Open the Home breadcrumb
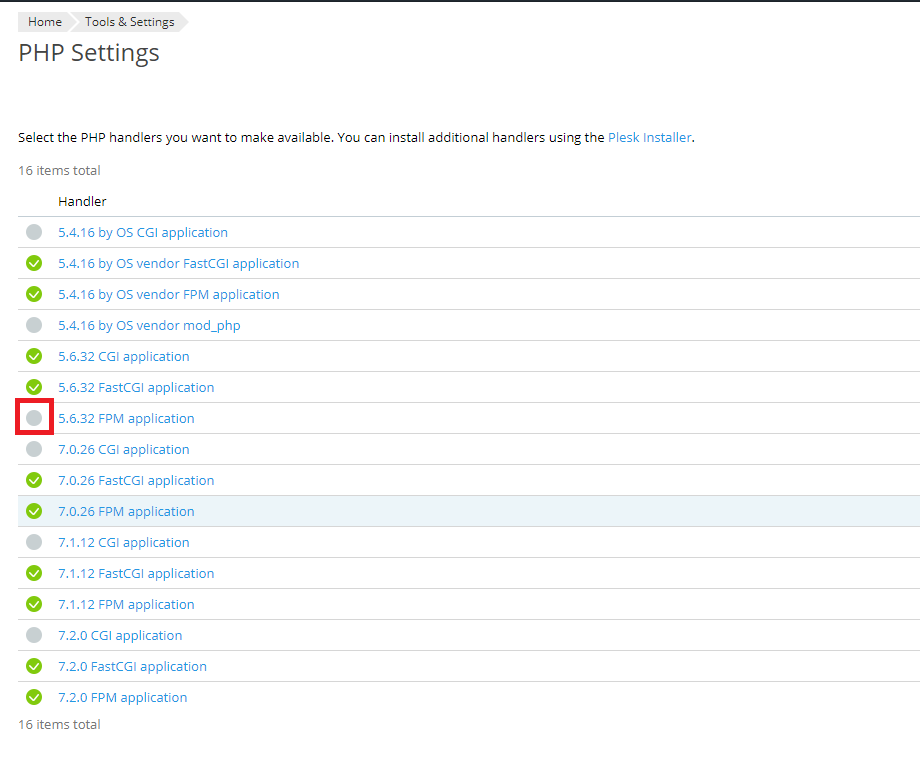This screenshot has height=774, width=920. 45,22
